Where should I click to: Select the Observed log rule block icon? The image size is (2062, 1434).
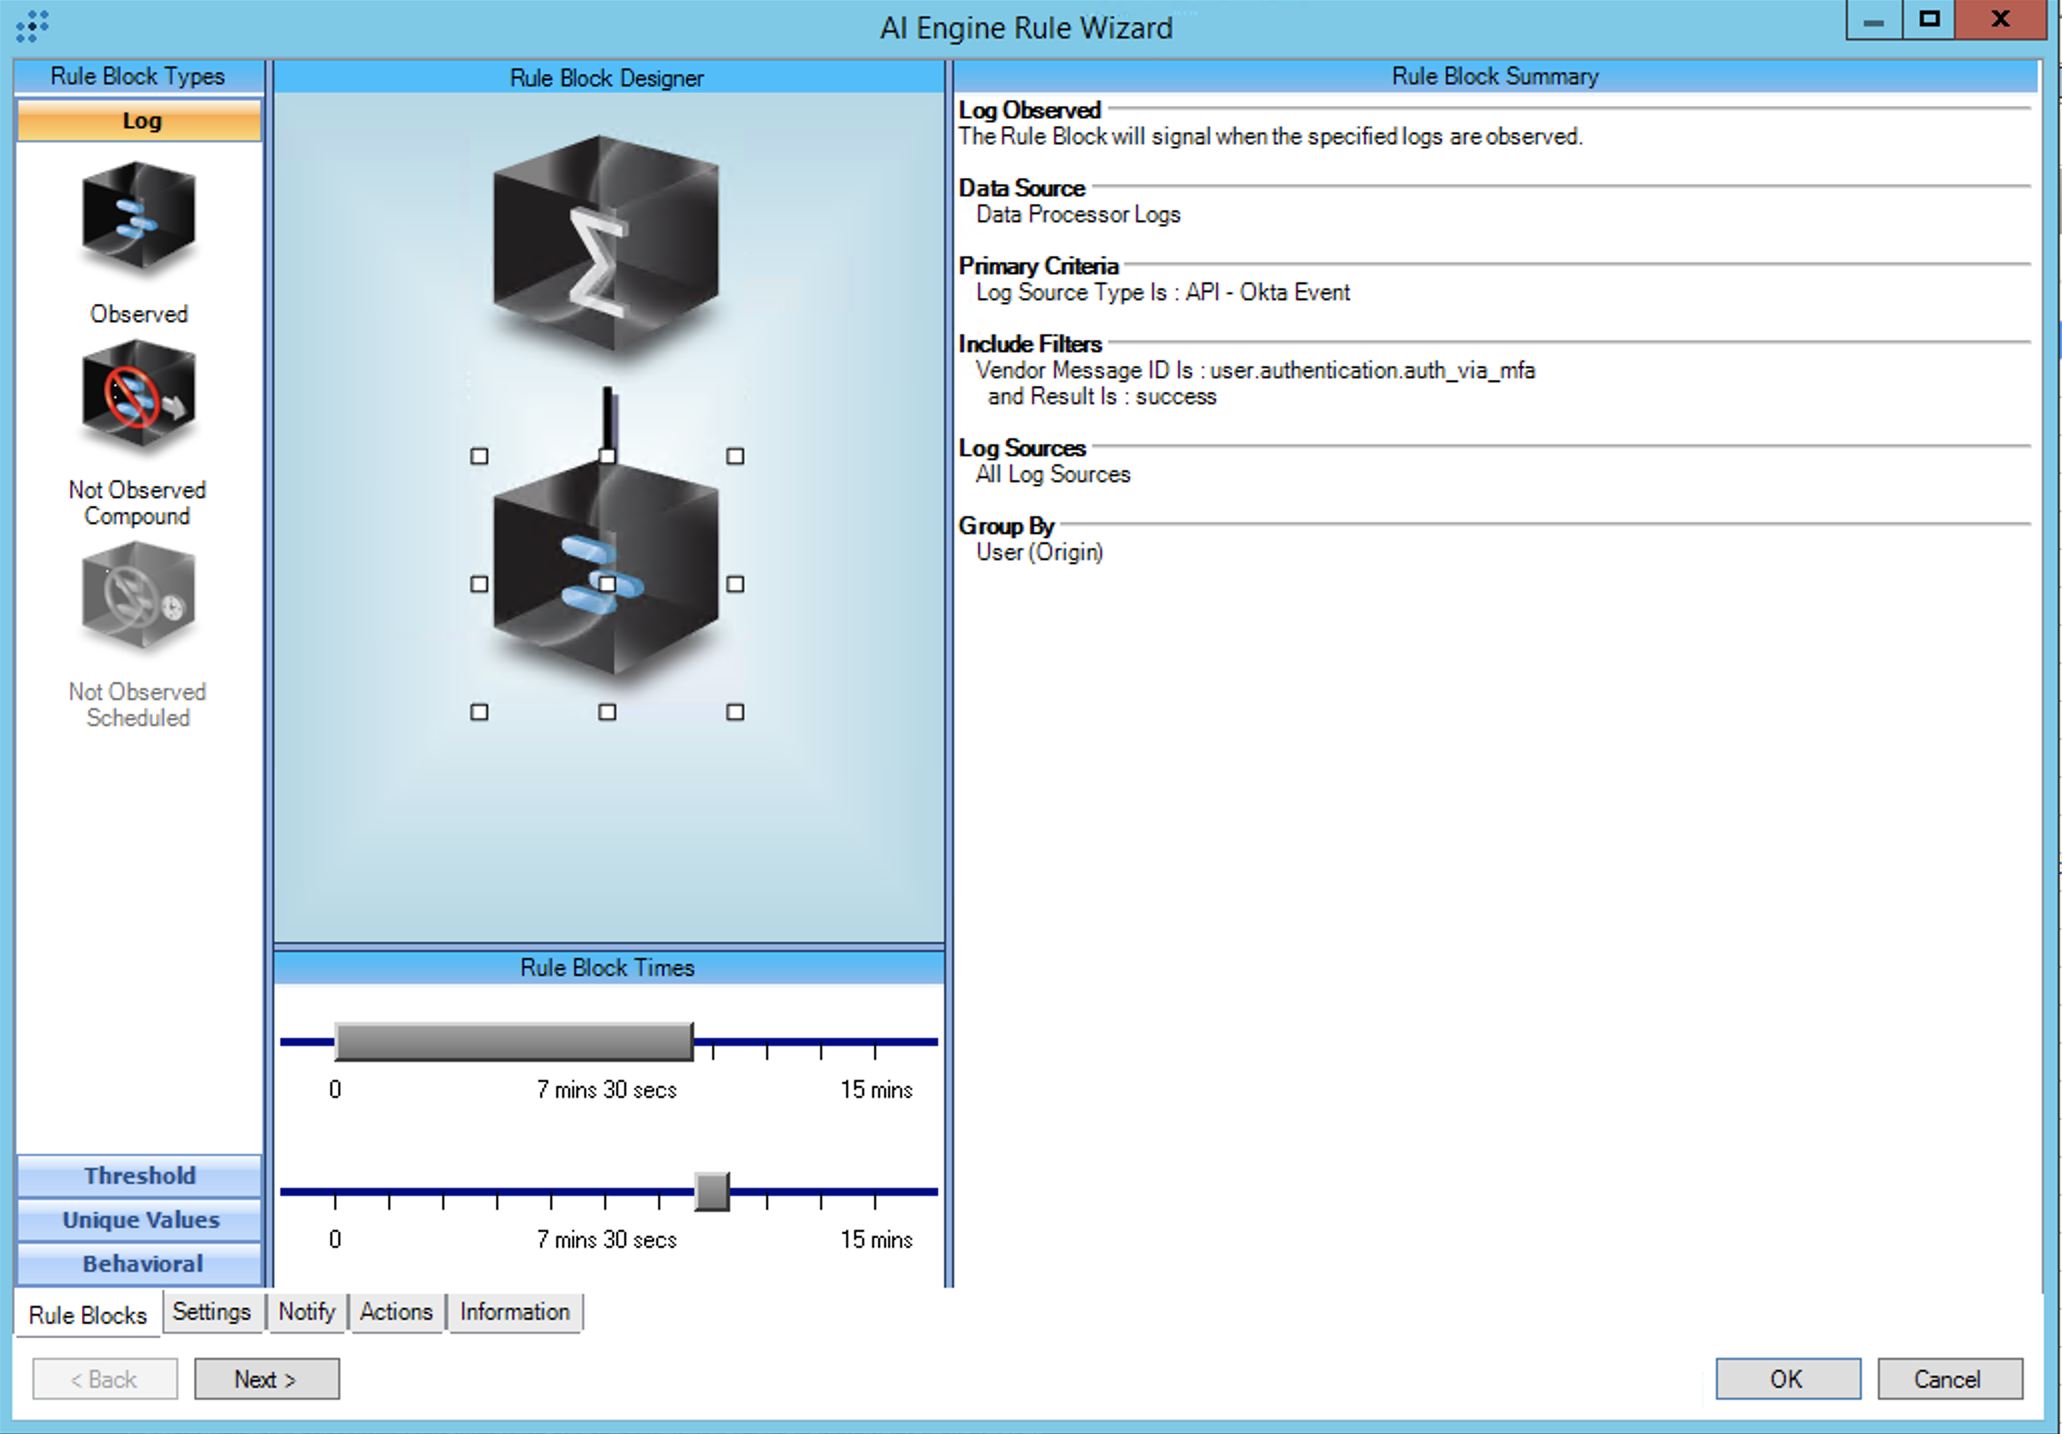pyautogui.click(x=138, y=218)
